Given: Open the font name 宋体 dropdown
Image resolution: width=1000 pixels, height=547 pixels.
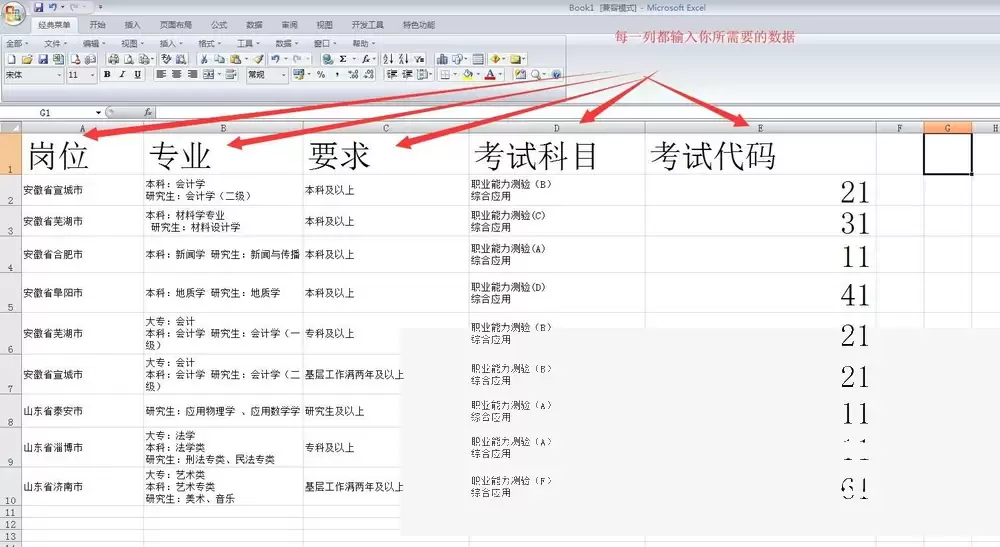Looking at the screenshot, I should pyautogui.click(x=59, y=75).
